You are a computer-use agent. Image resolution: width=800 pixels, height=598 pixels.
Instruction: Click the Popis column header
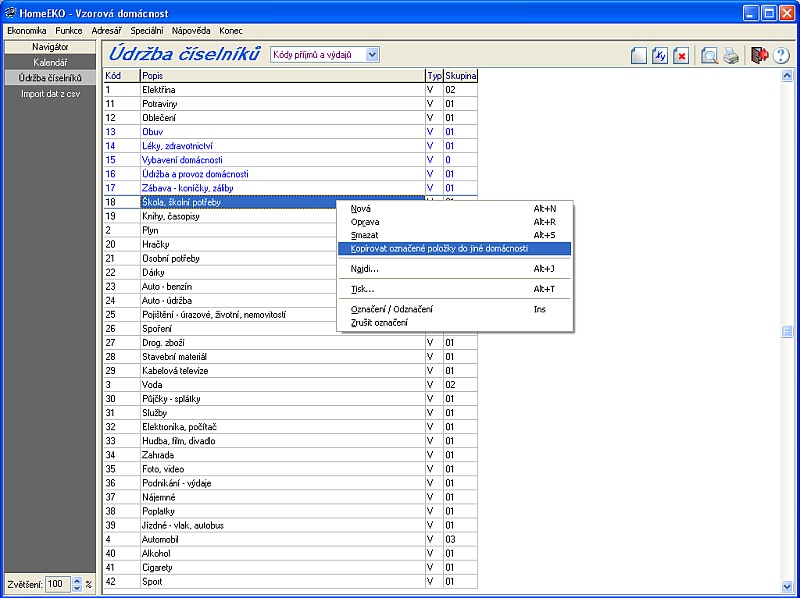click(282, 75)
